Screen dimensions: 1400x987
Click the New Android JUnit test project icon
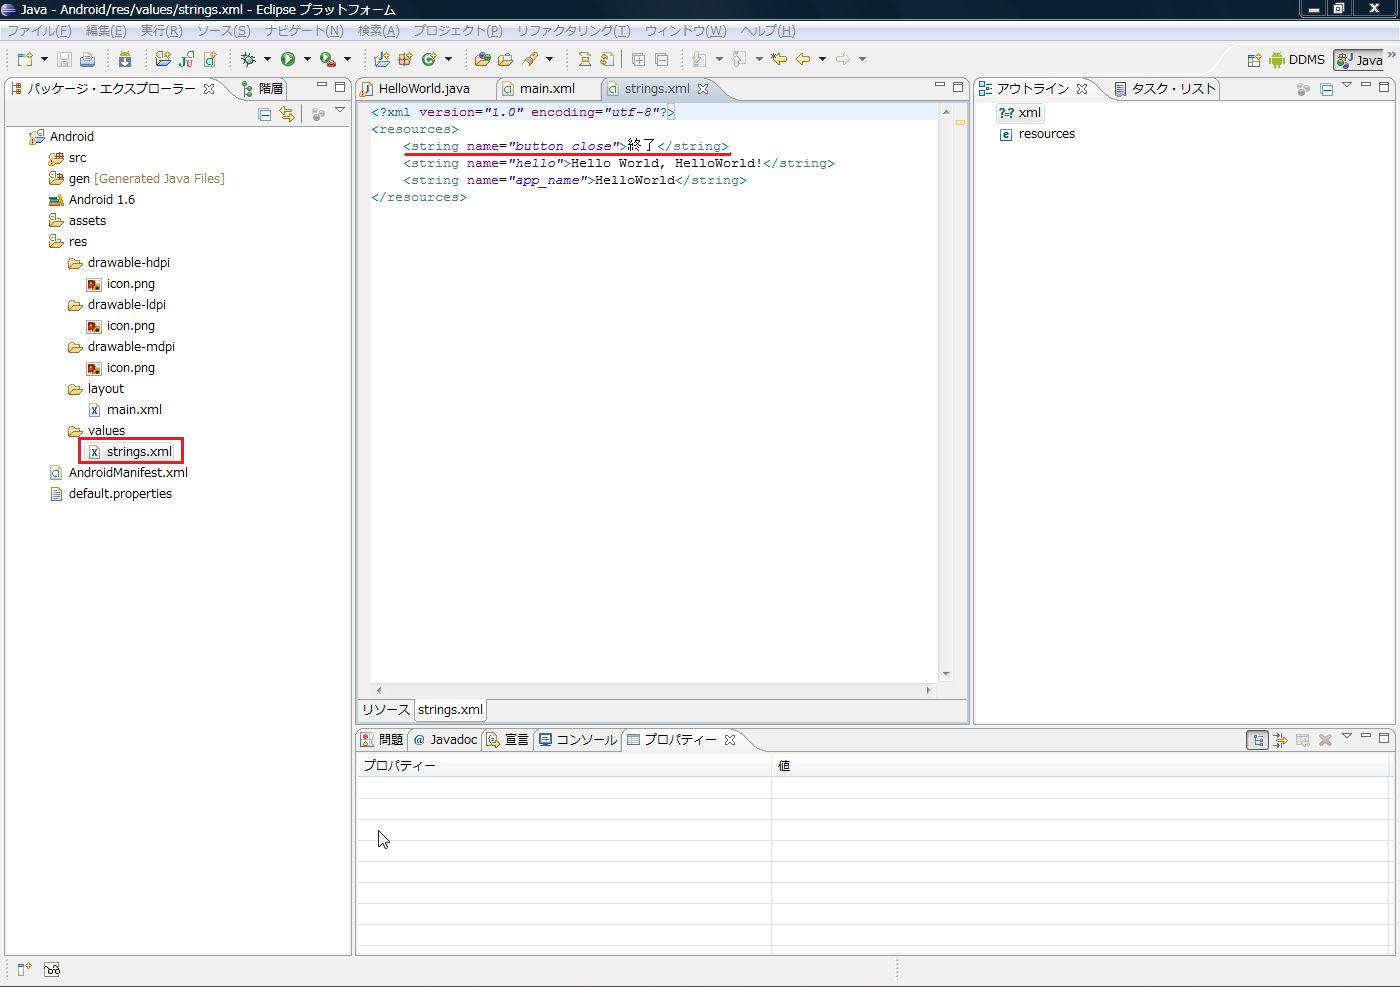[x=186, y=59]
